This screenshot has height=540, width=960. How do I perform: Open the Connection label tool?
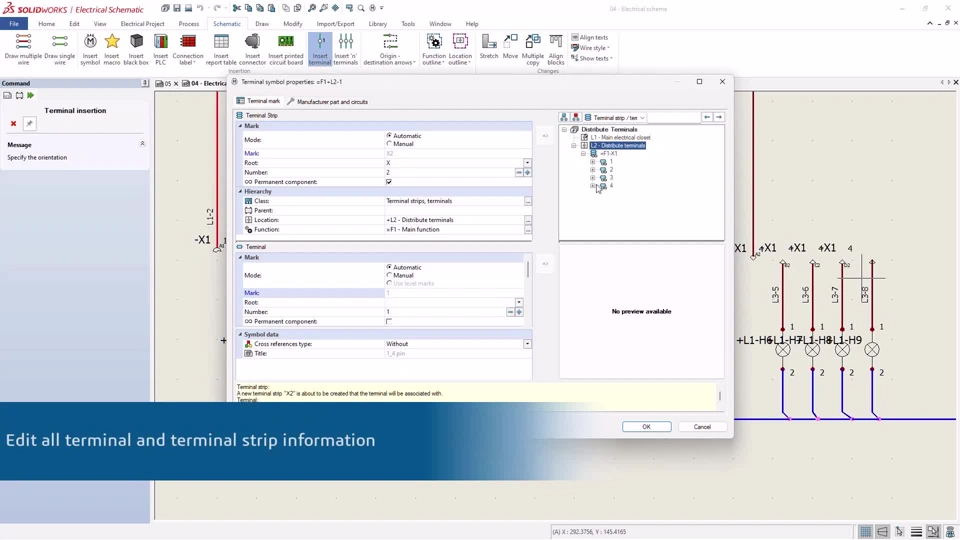(x=188, y=49)
